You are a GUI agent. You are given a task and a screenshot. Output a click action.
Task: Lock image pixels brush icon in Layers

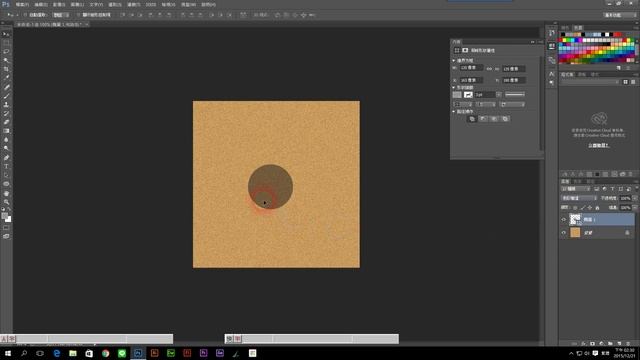pyautogui.click(x=582, y=208)
